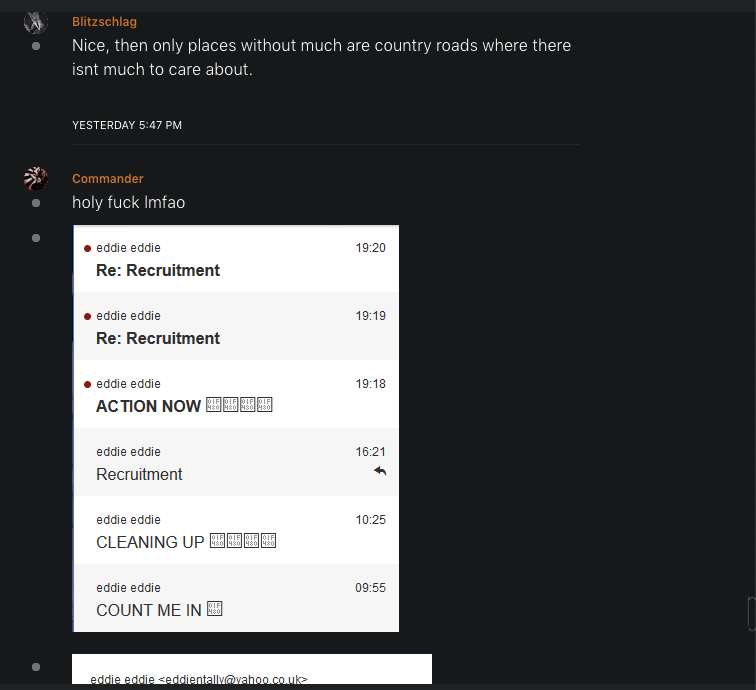The height and width of the screenshot is (690, 756).
Task: Click the "holy fuck lmfao" message text
Action: coord(128,202)
